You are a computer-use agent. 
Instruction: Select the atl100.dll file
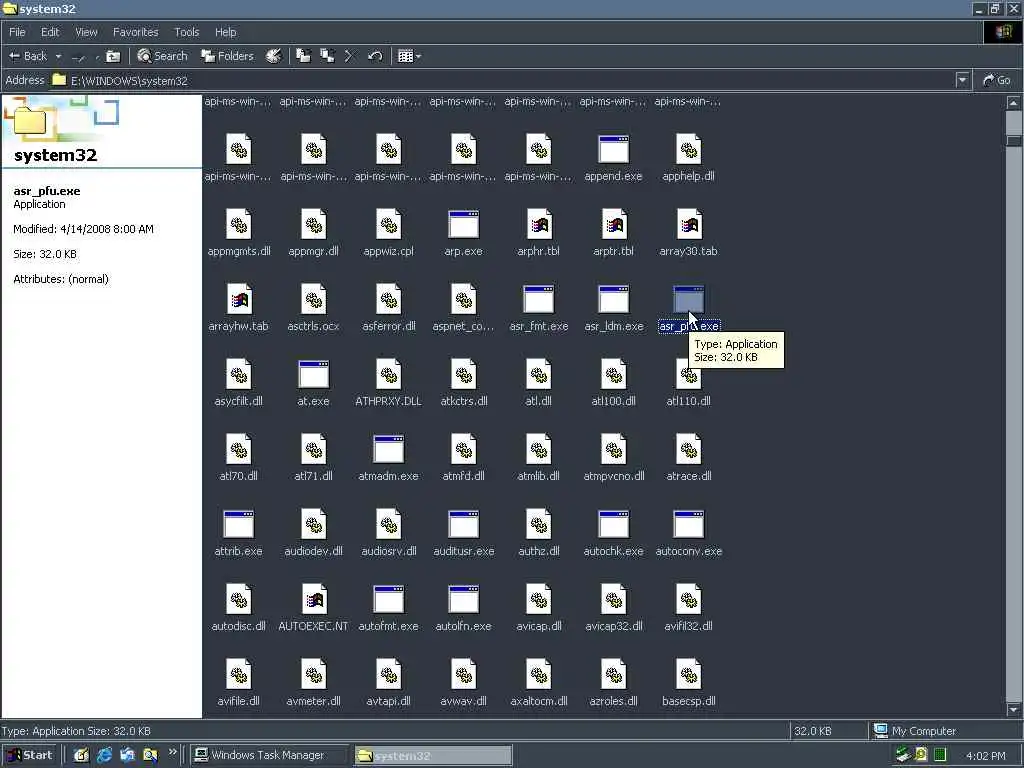pos(613,383)
